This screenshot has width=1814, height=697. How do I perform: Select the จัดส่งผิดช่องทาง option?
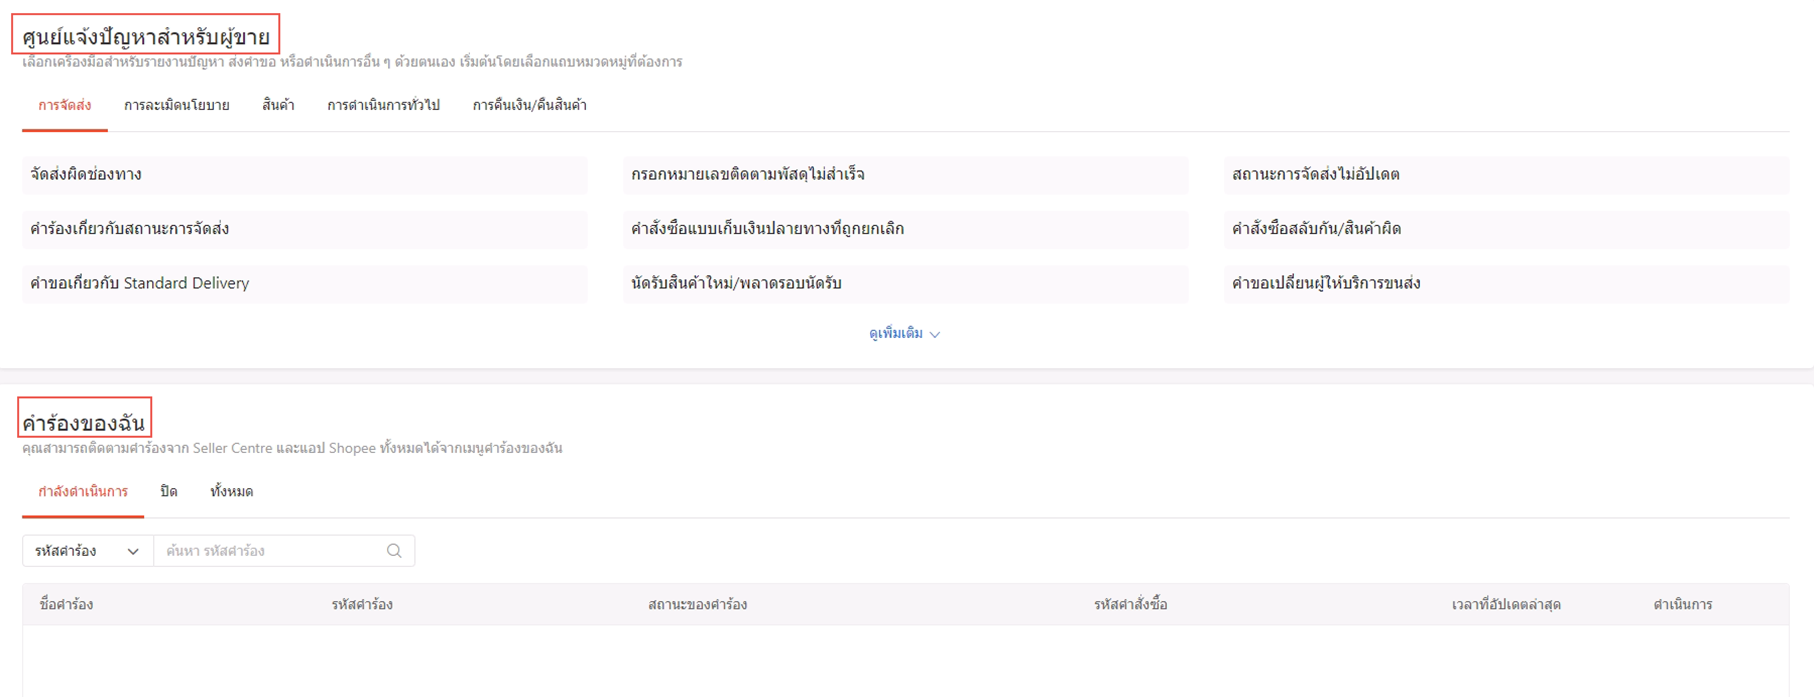pyautogui.click(x=305, y=175)
